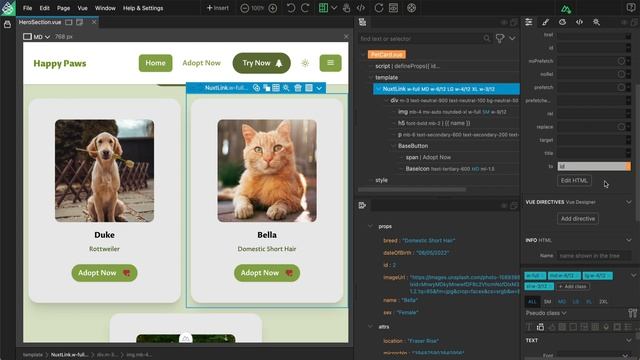This screenshot has height=360, width=640.
Task: Click the search magnifier in the tree panel
Action: pyautogui.click(x=487, y=38)
